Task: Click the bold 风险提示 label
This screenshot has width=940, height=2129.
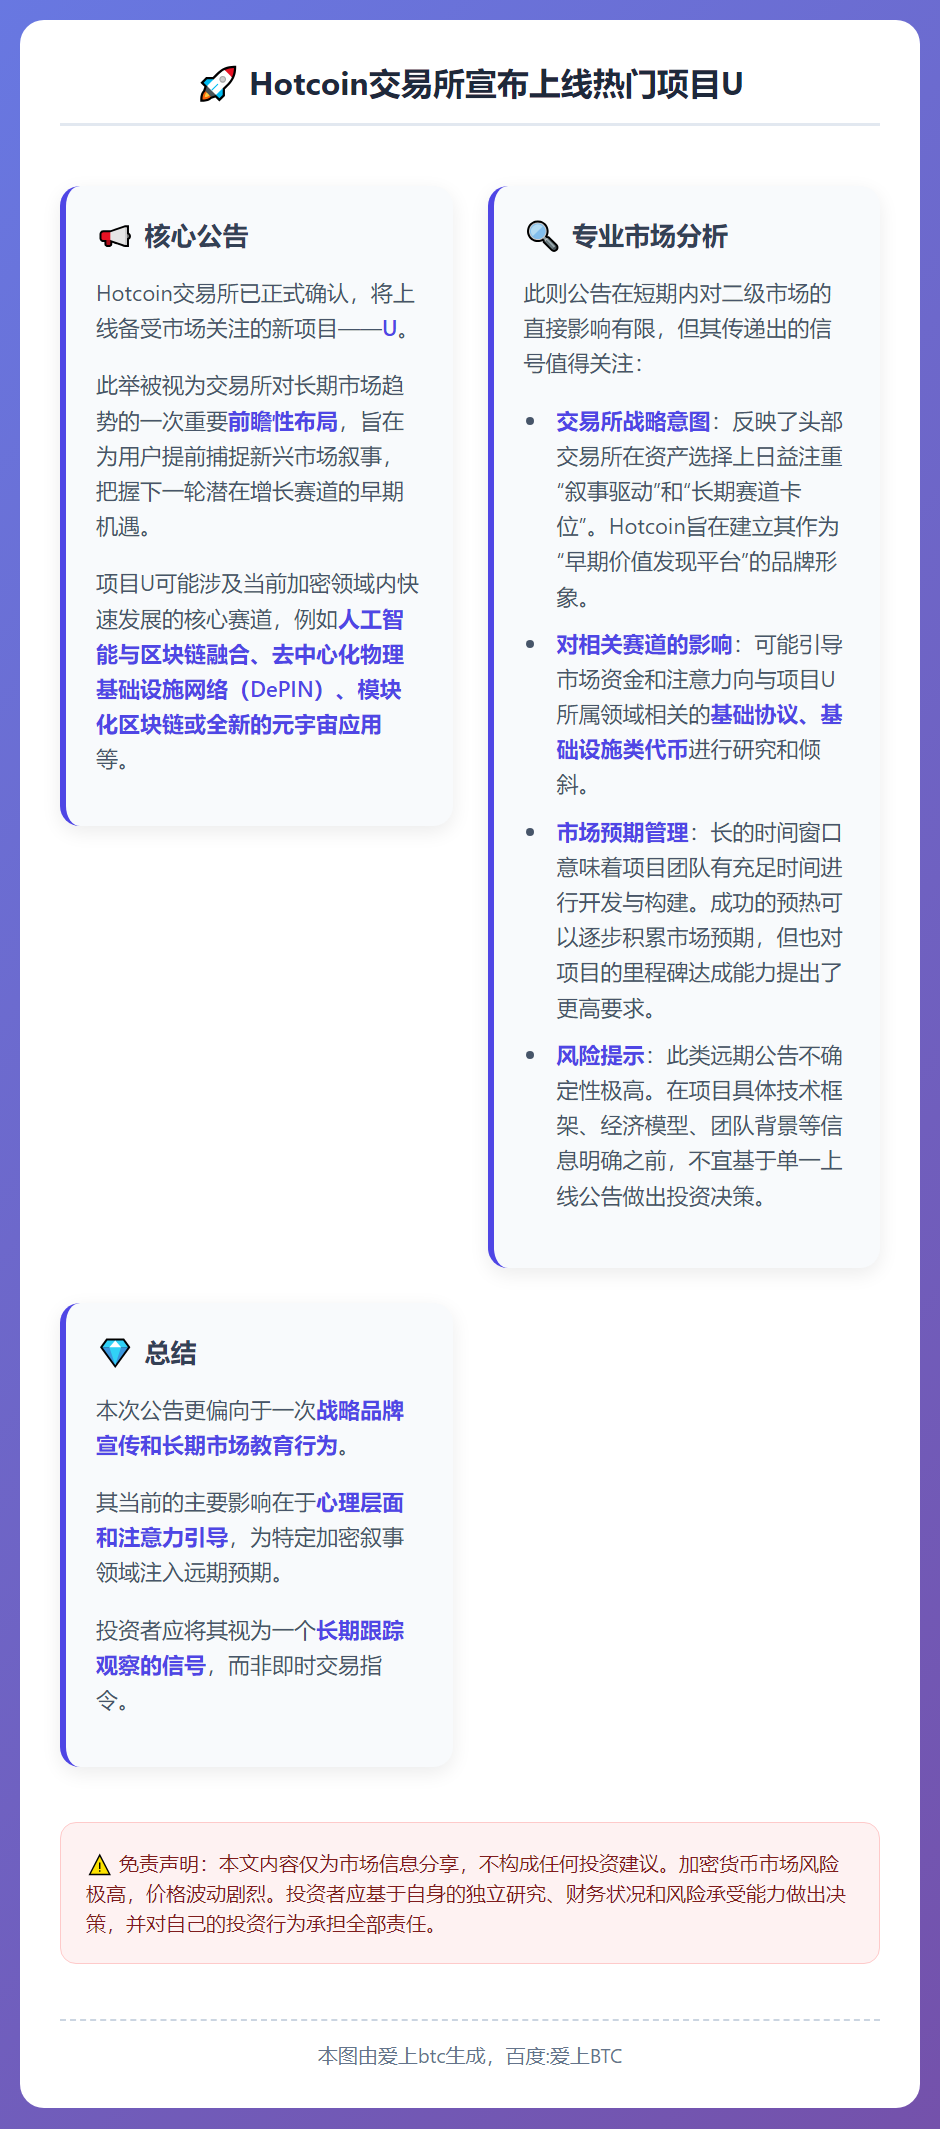Action: [600, 1056]
